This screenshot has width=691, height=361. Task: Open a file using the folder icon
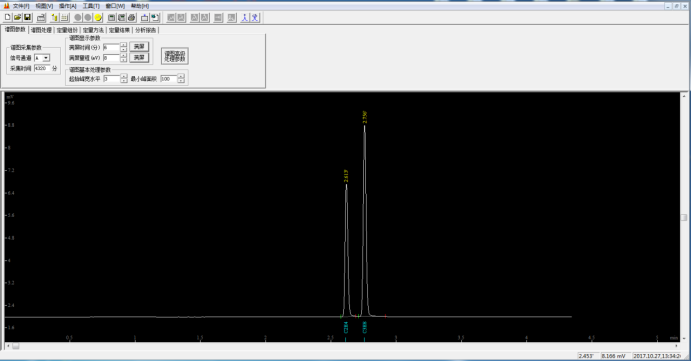[17, 18]
